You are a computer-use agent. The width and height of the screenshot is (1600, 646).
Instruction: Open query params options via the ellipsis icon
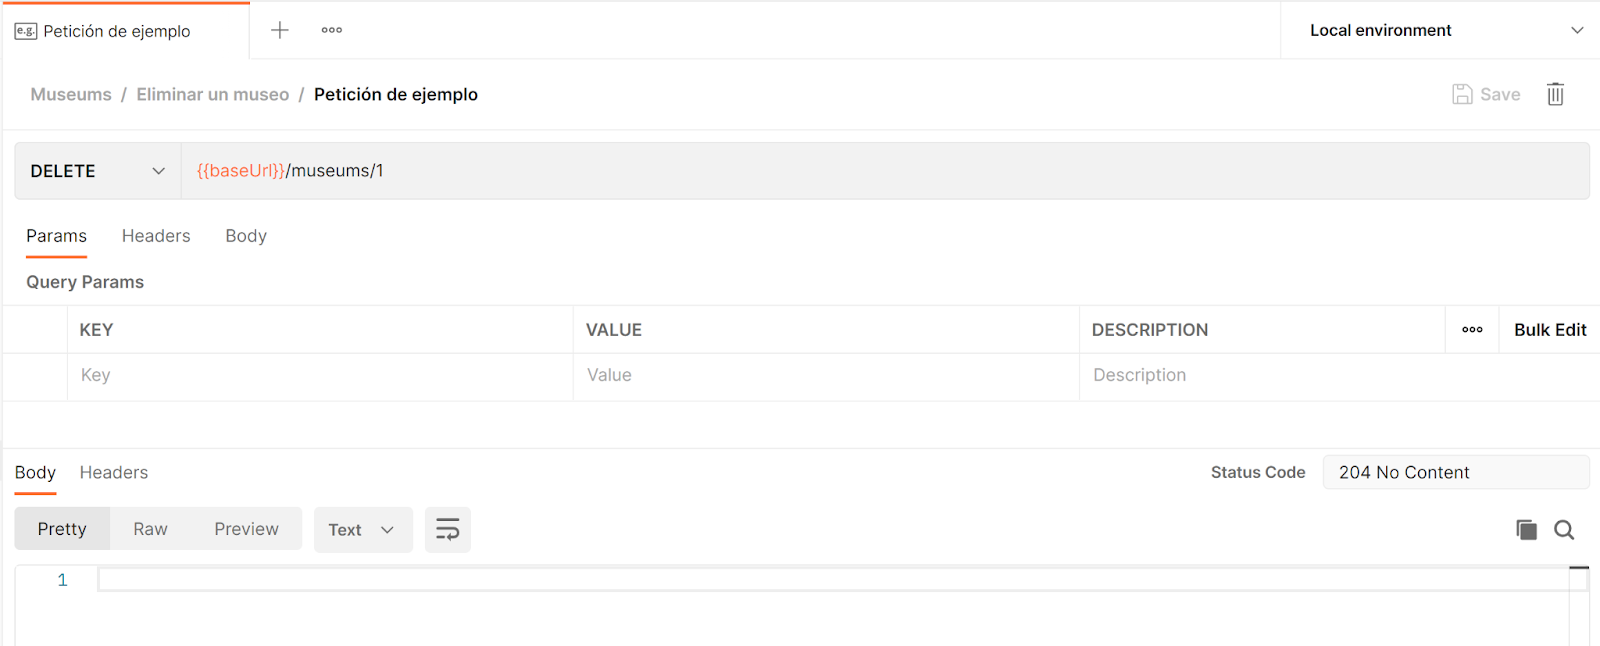click(x=1471, y=329)
